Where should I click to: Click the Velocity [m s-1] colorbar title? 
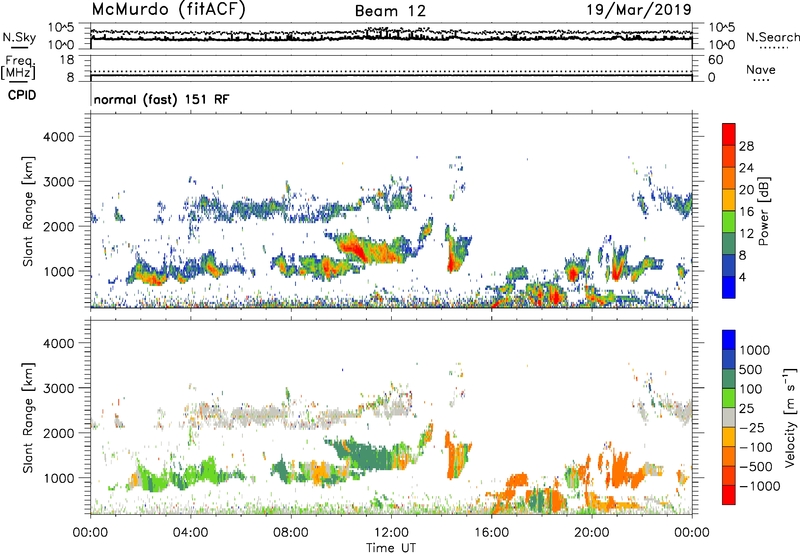790,417
